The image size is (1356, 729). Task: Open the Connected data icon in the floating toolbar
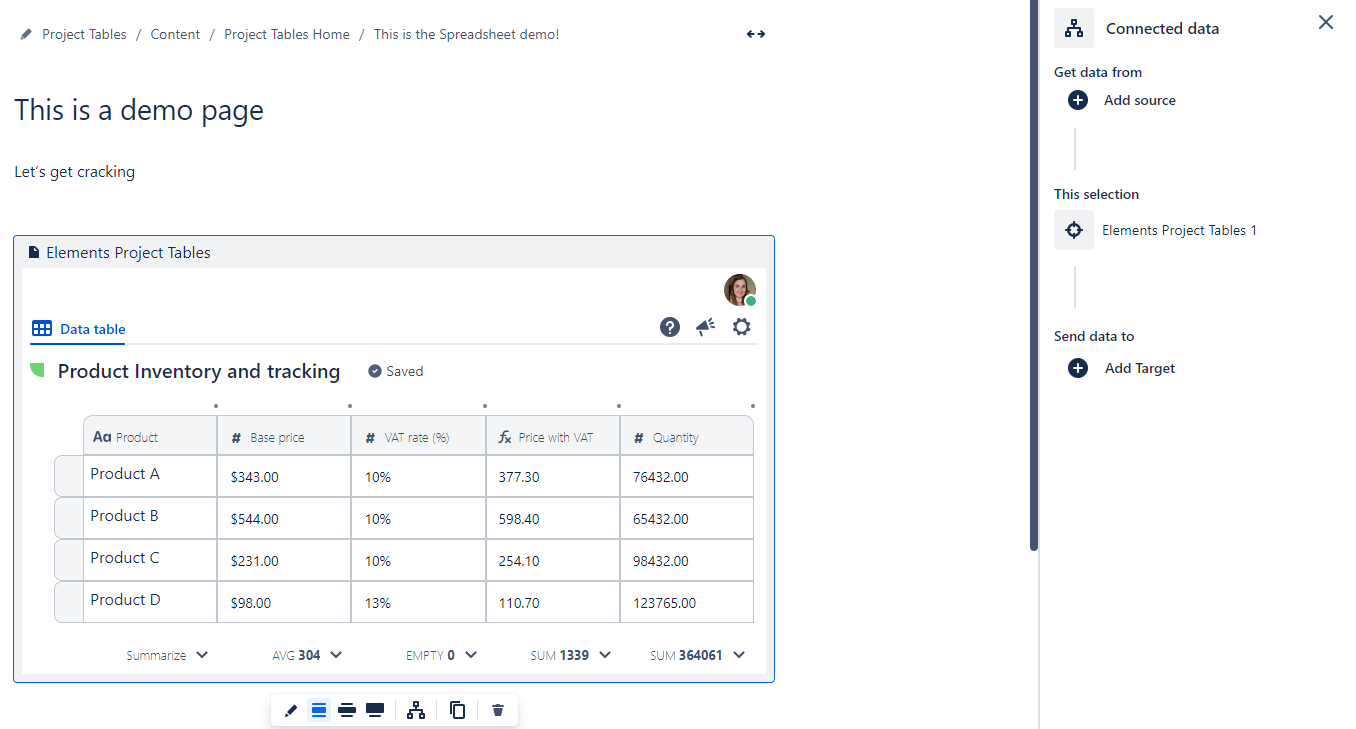(416, 710)
